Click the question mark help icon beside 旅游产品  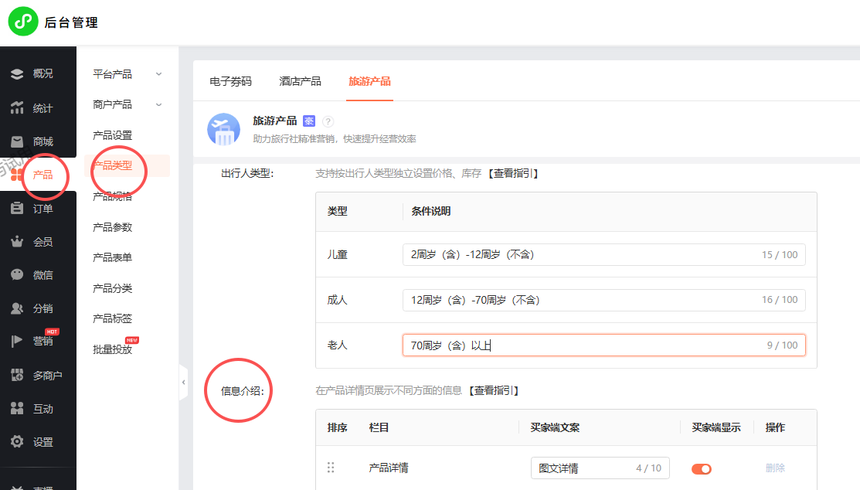(328, 121)
